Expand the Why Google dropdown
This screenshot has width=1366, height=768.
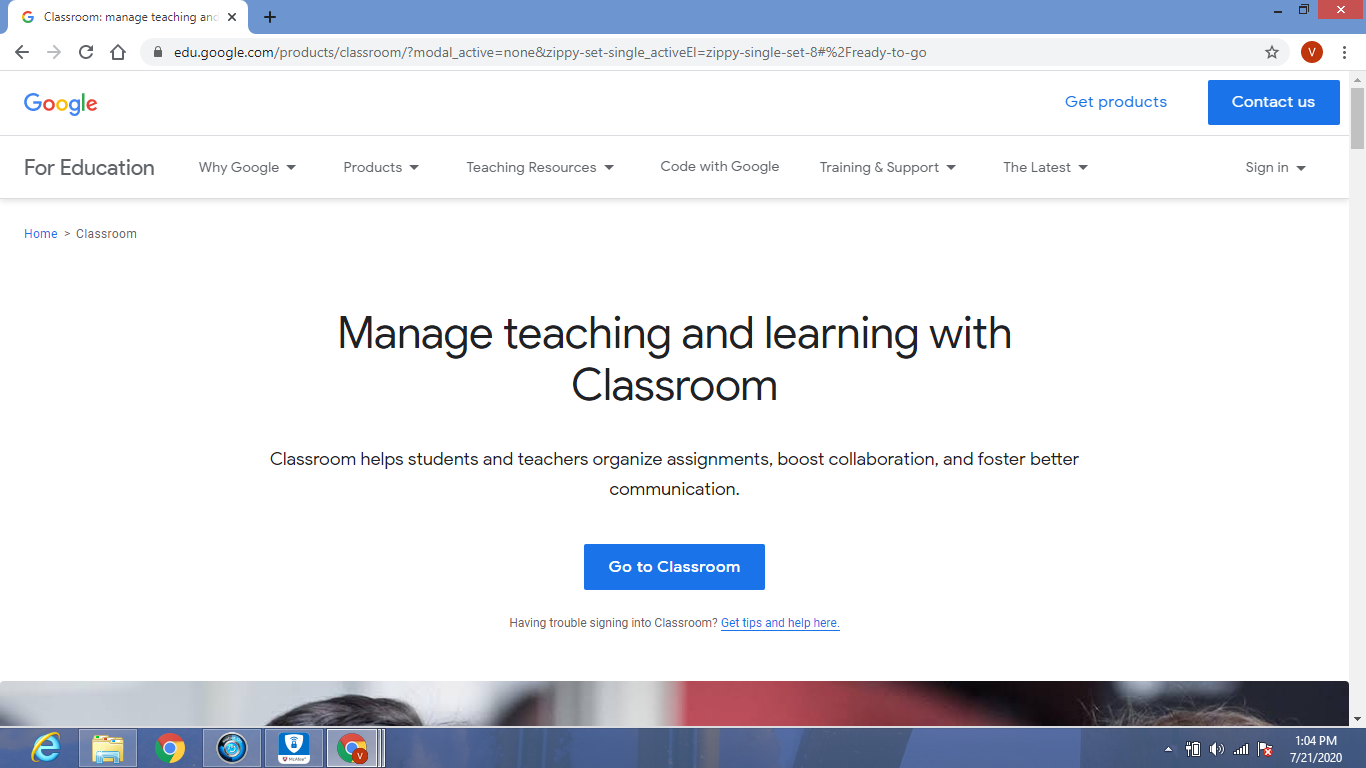[x=247, y=167]
